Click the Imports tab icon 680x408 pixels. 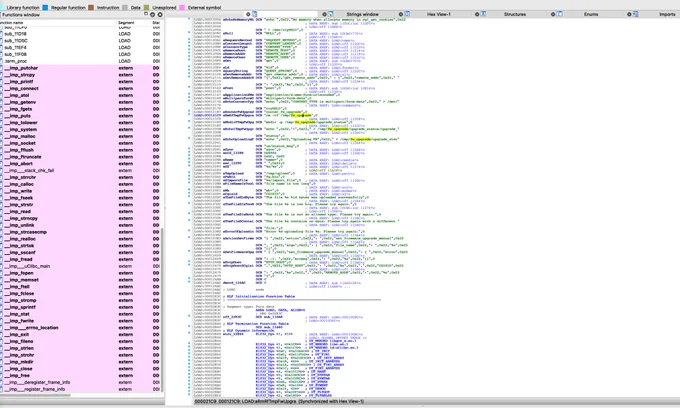tap(635, 14)
